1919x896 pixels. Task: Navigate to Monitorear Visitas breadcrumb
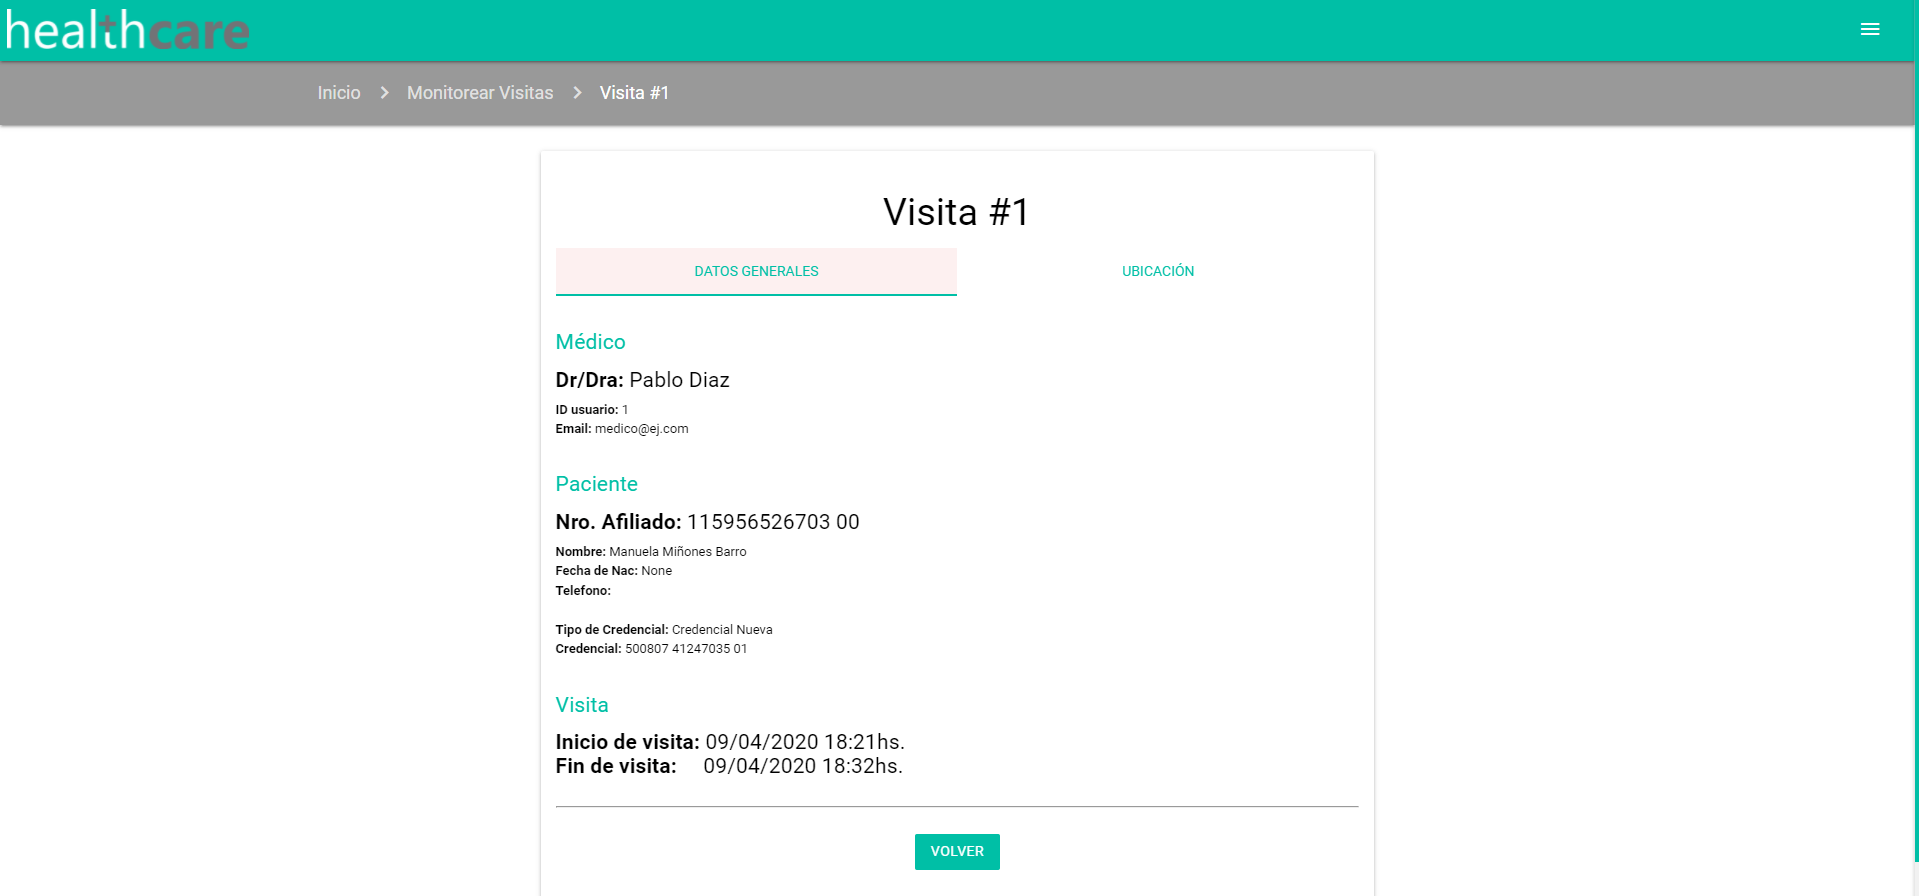(x=480, y=93)
